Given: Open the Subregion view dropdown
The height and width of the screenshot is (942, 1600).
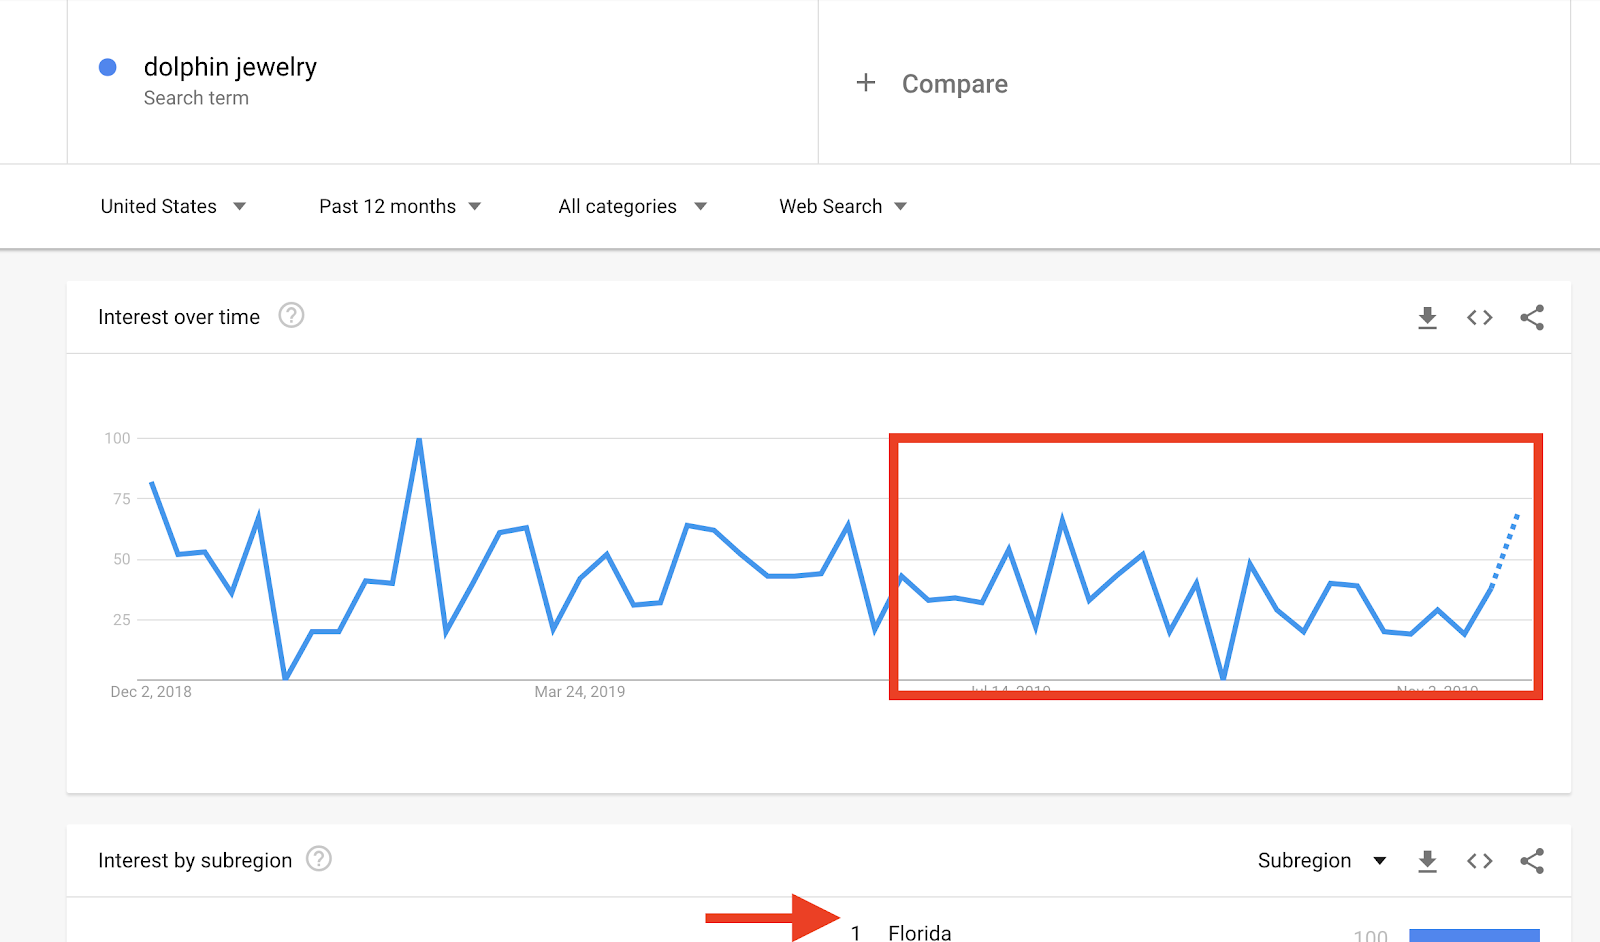Looking at the screenshot, I should (1322, 861).
